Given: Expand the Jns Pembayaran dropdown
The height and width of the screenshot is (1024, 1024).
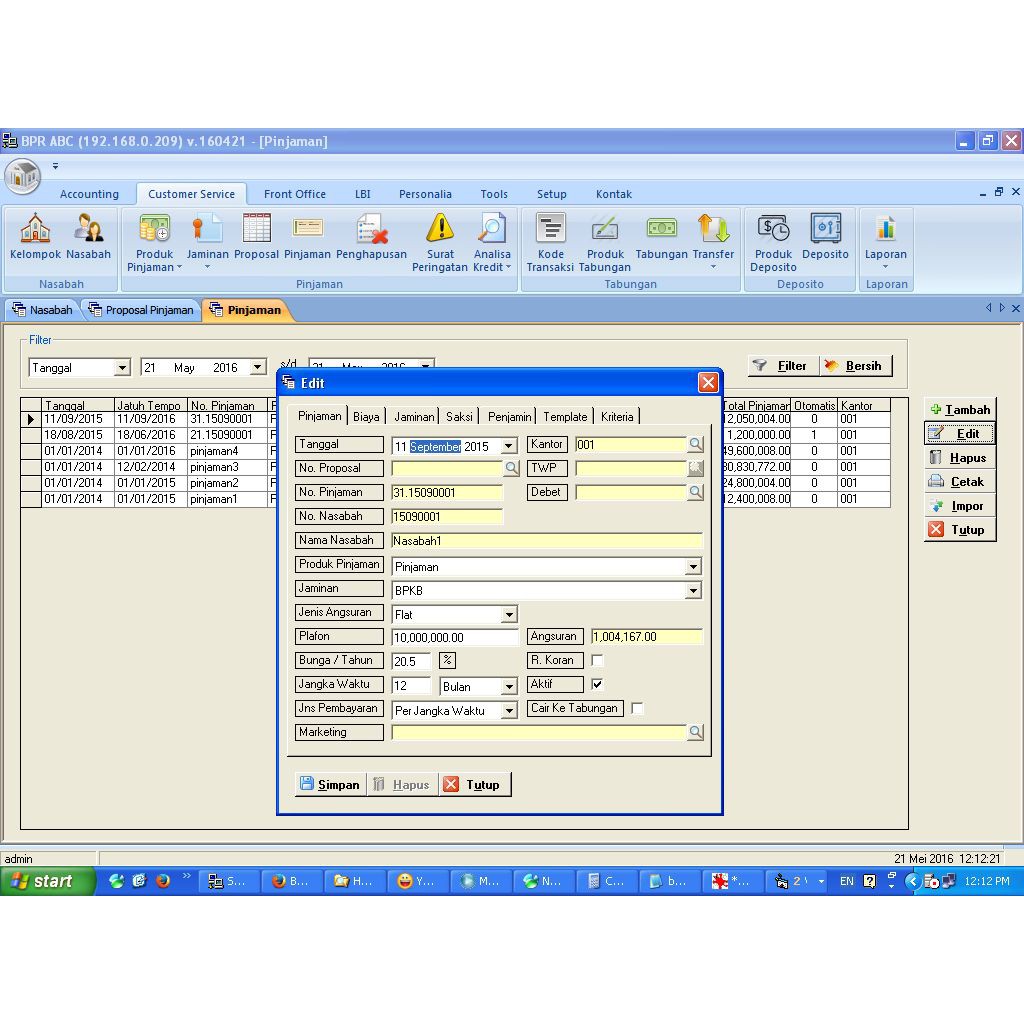Looking at the screenshot, I should tap(509, 711).
